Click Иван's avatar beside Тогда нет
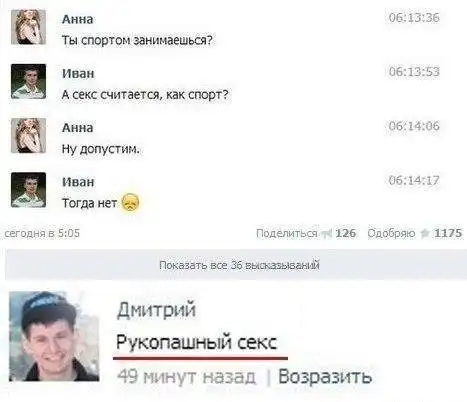The height and width of the screenshot is (402, 467). 28,190
